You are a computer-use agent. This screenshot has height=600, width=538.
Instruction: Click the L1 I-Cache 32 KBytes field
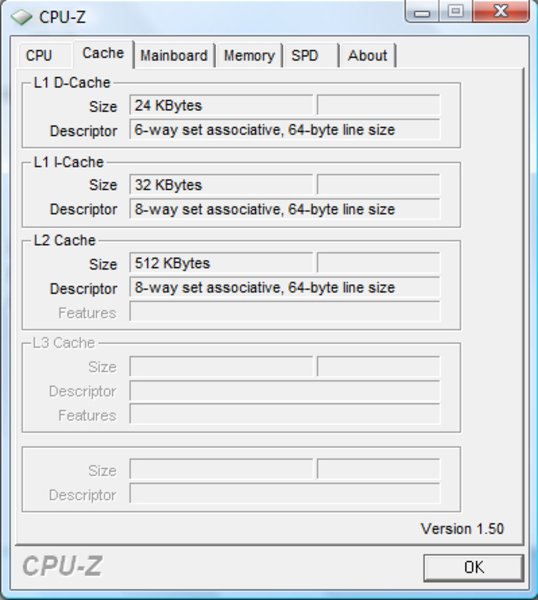(x=221, y=185)
